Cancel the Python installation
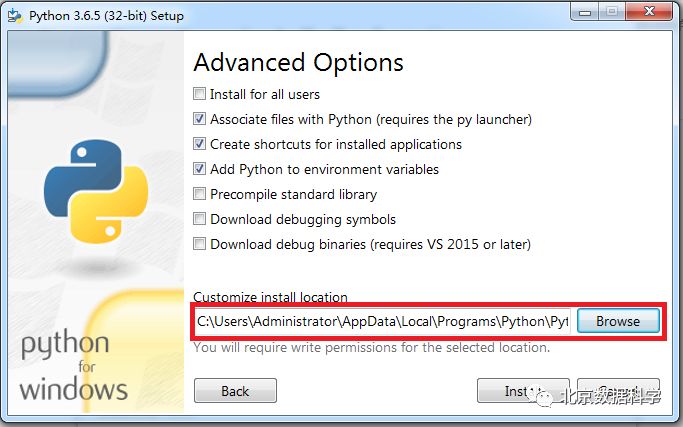The width and height of the screenshot is (683, 427). click(620, 391)
